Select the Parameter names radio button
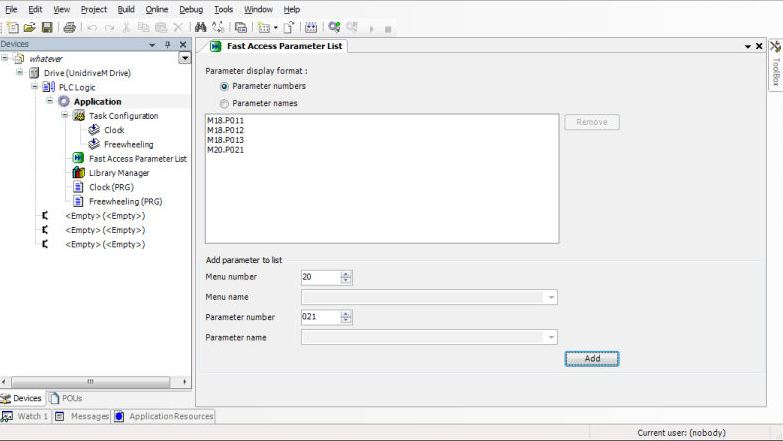 click(x=224, y=103)
